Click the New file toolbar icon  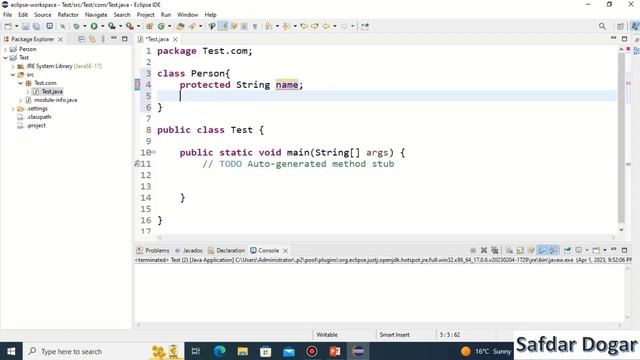[x=8, y=26]
